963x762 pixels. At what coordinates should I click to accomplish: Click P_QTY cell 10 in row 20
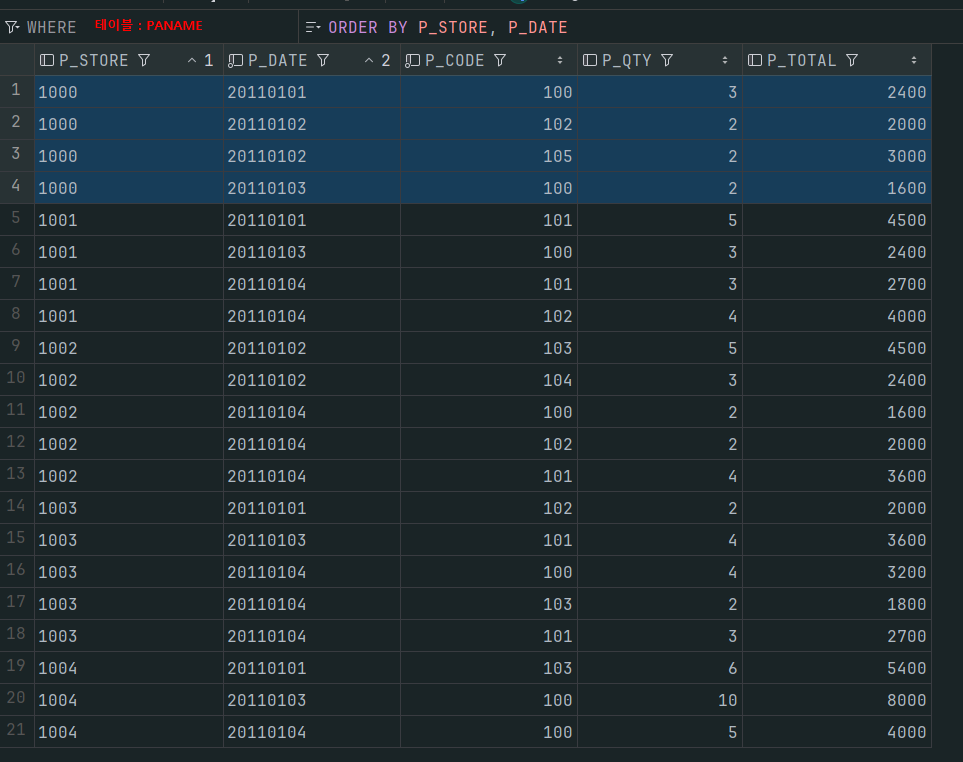point(660,700)
